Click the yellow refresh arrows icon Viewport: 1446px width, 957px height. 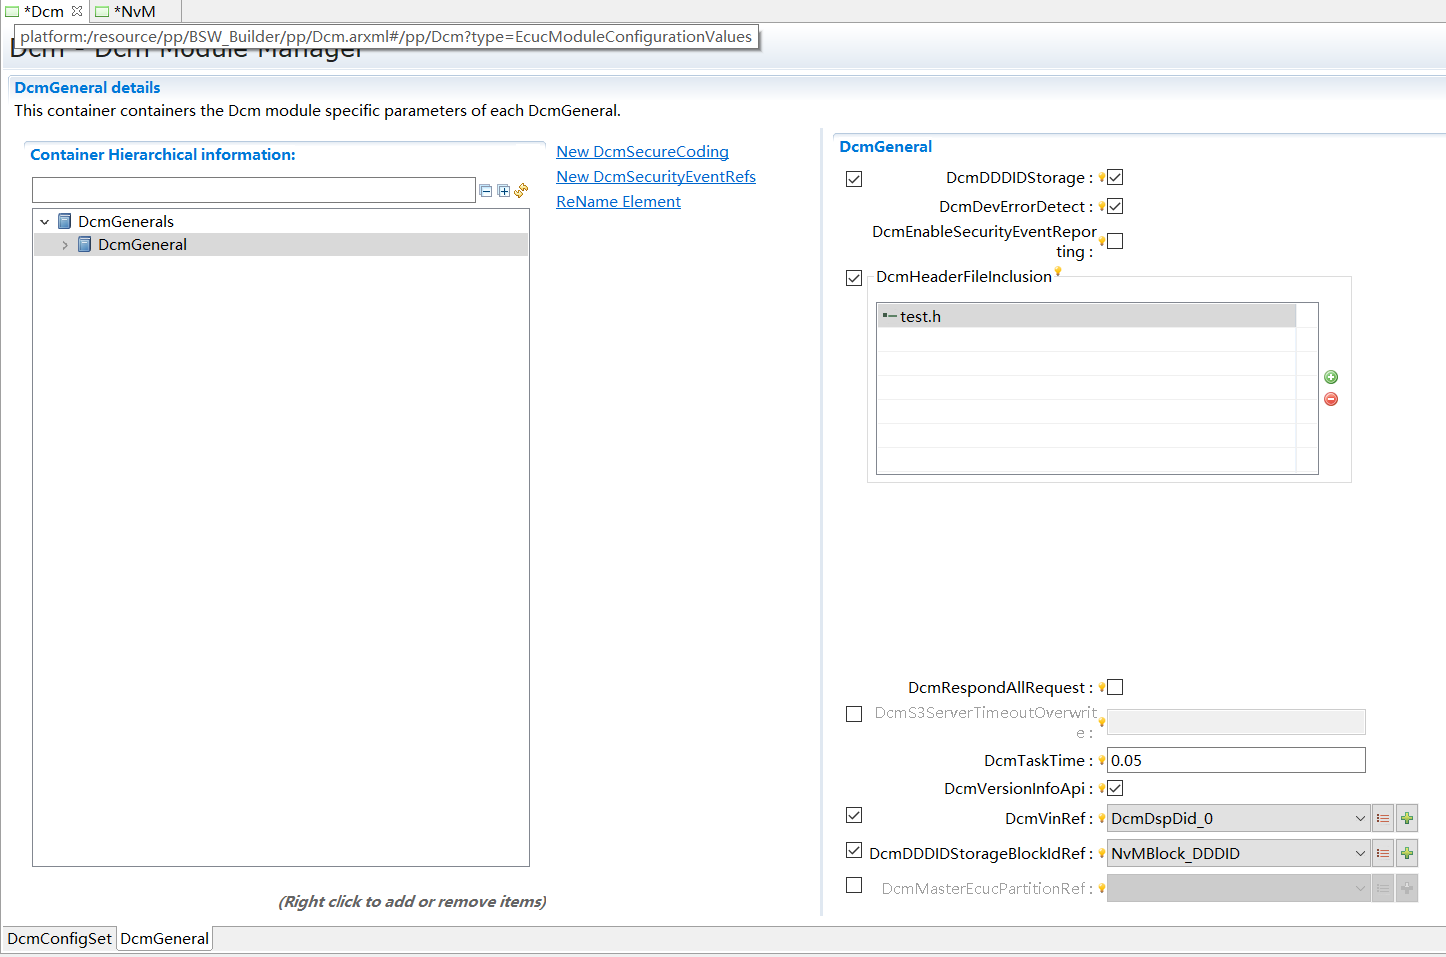pyautogui.click(x=521, y=190)
